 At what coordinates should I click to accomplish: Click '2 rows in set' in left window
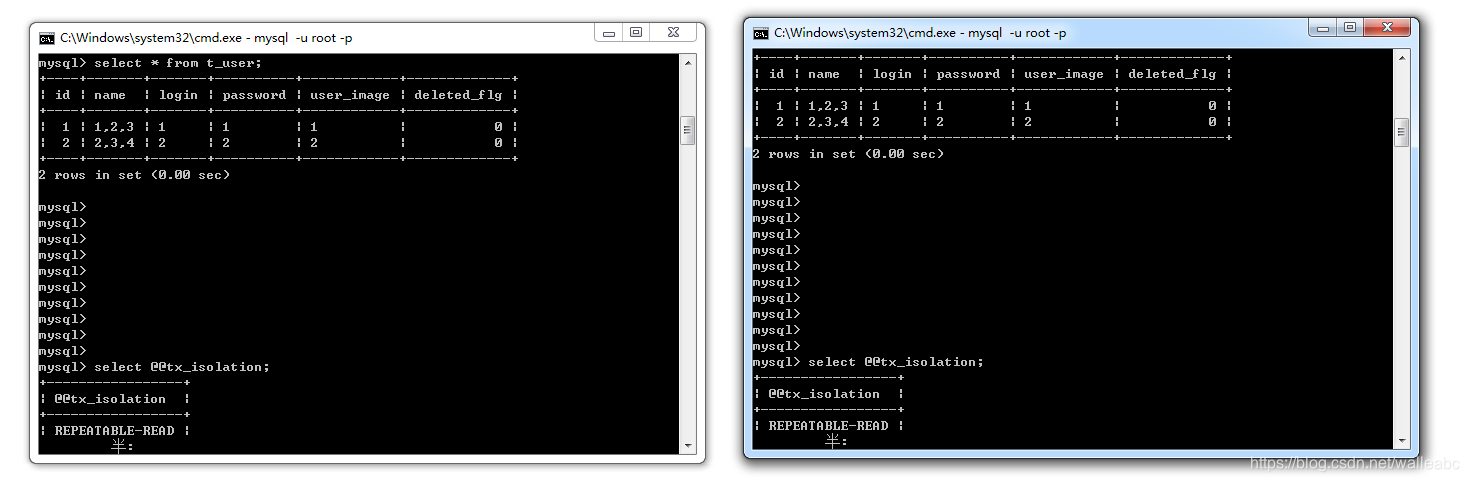[x=90, y=175]
